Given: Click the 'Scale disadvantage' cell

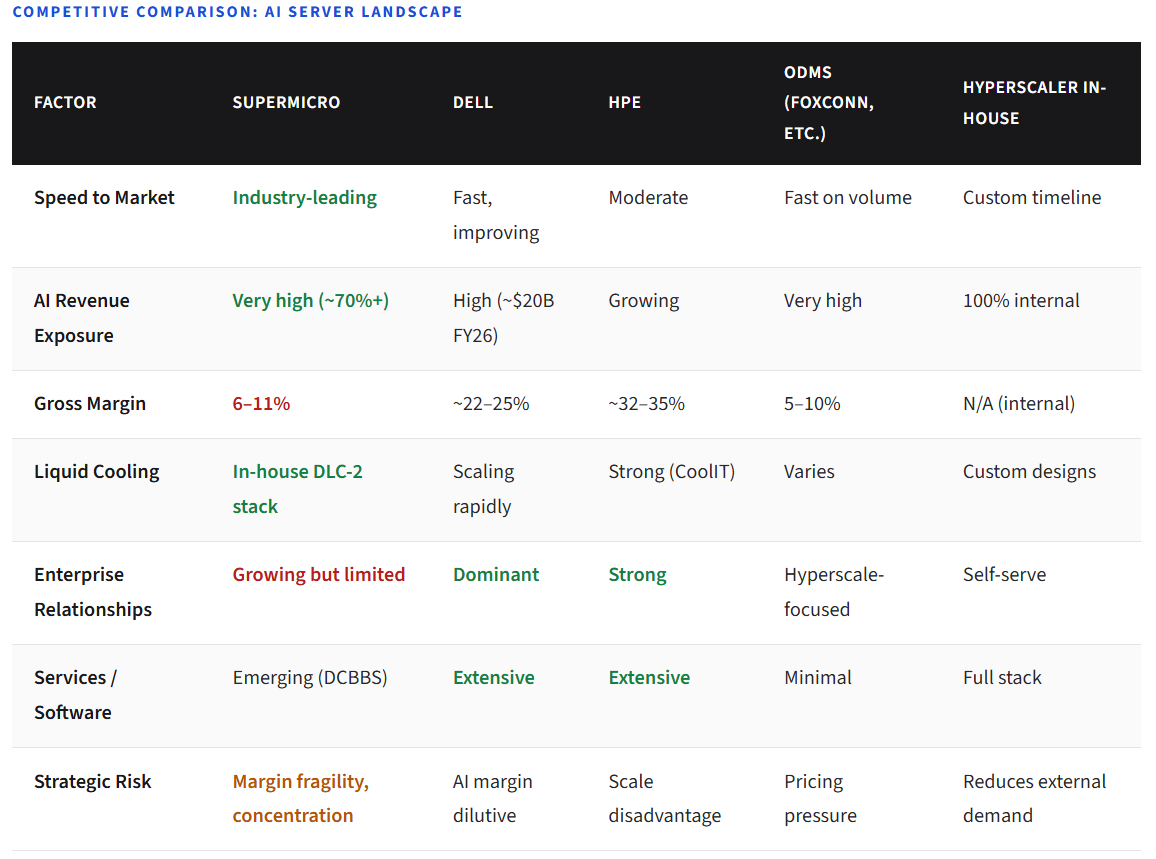Looking at the screenshot, I should 664,799.
